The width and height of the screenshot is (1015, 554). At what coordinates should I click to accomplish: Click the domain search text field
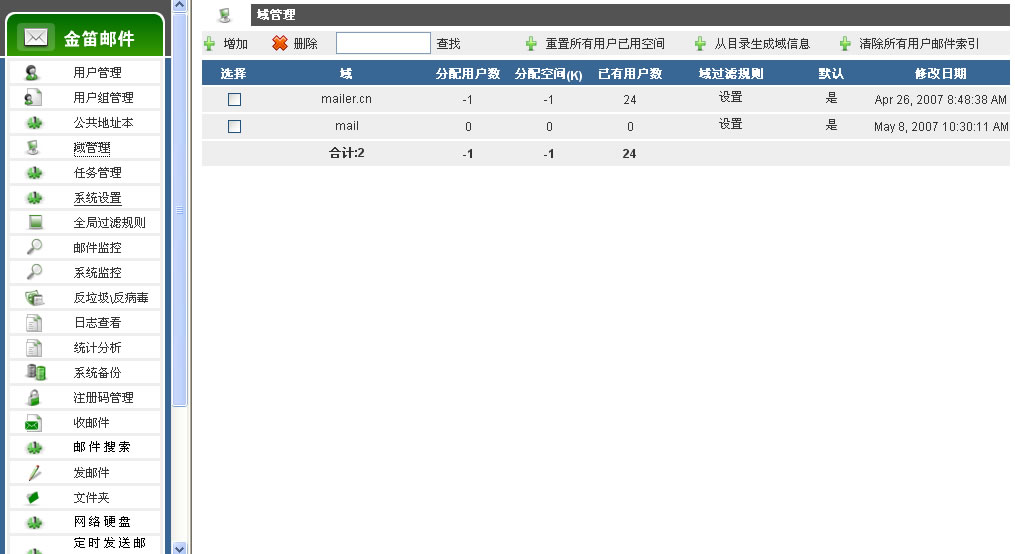(383, 43)
